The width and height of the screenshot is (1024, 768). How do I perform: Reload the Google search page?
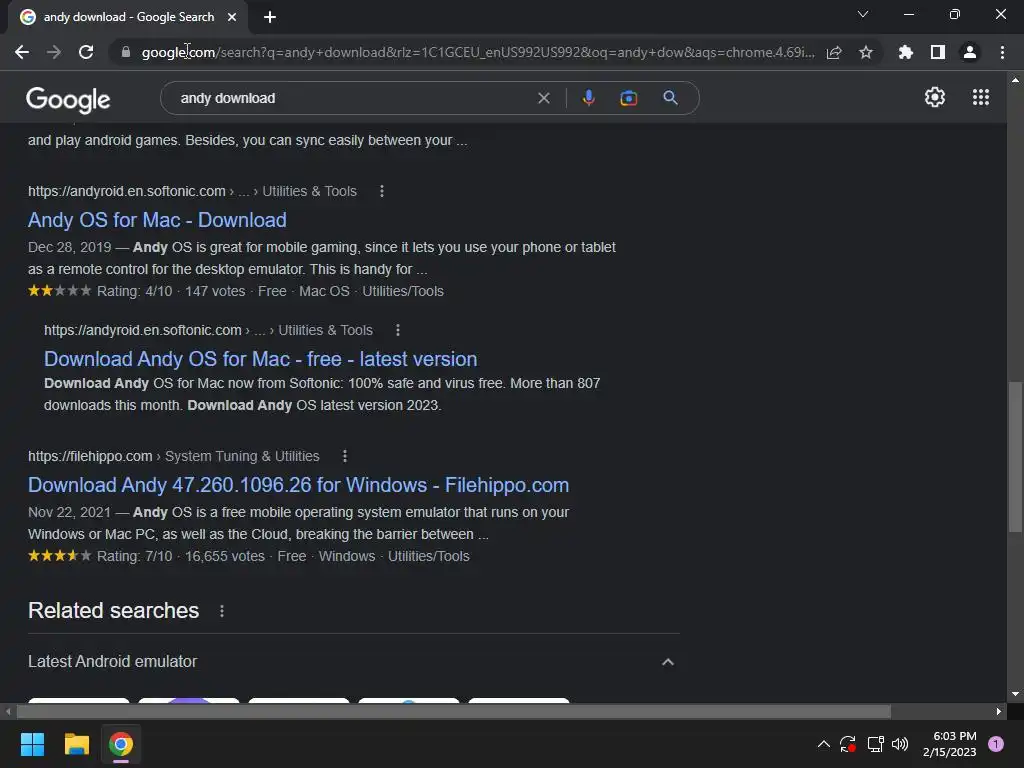(x=86, y=52)
